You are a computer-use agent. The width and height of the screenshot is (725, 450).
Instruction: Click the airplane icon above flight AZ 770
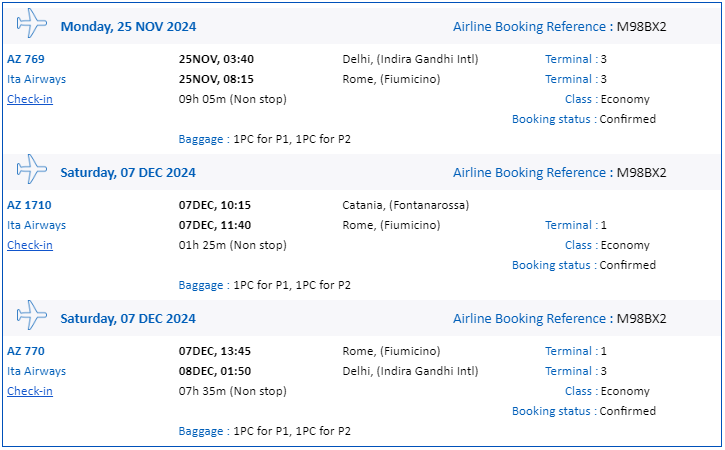point(31,315)
